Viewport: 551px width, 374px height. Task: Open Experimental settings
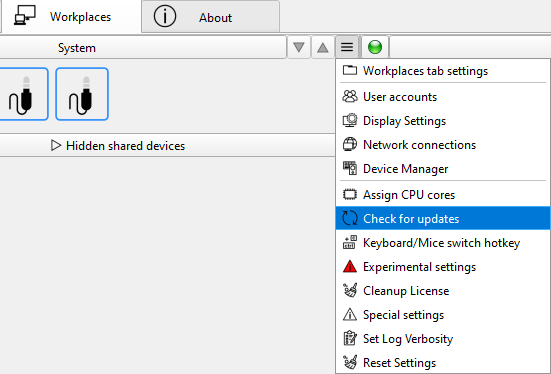(443, 266)
